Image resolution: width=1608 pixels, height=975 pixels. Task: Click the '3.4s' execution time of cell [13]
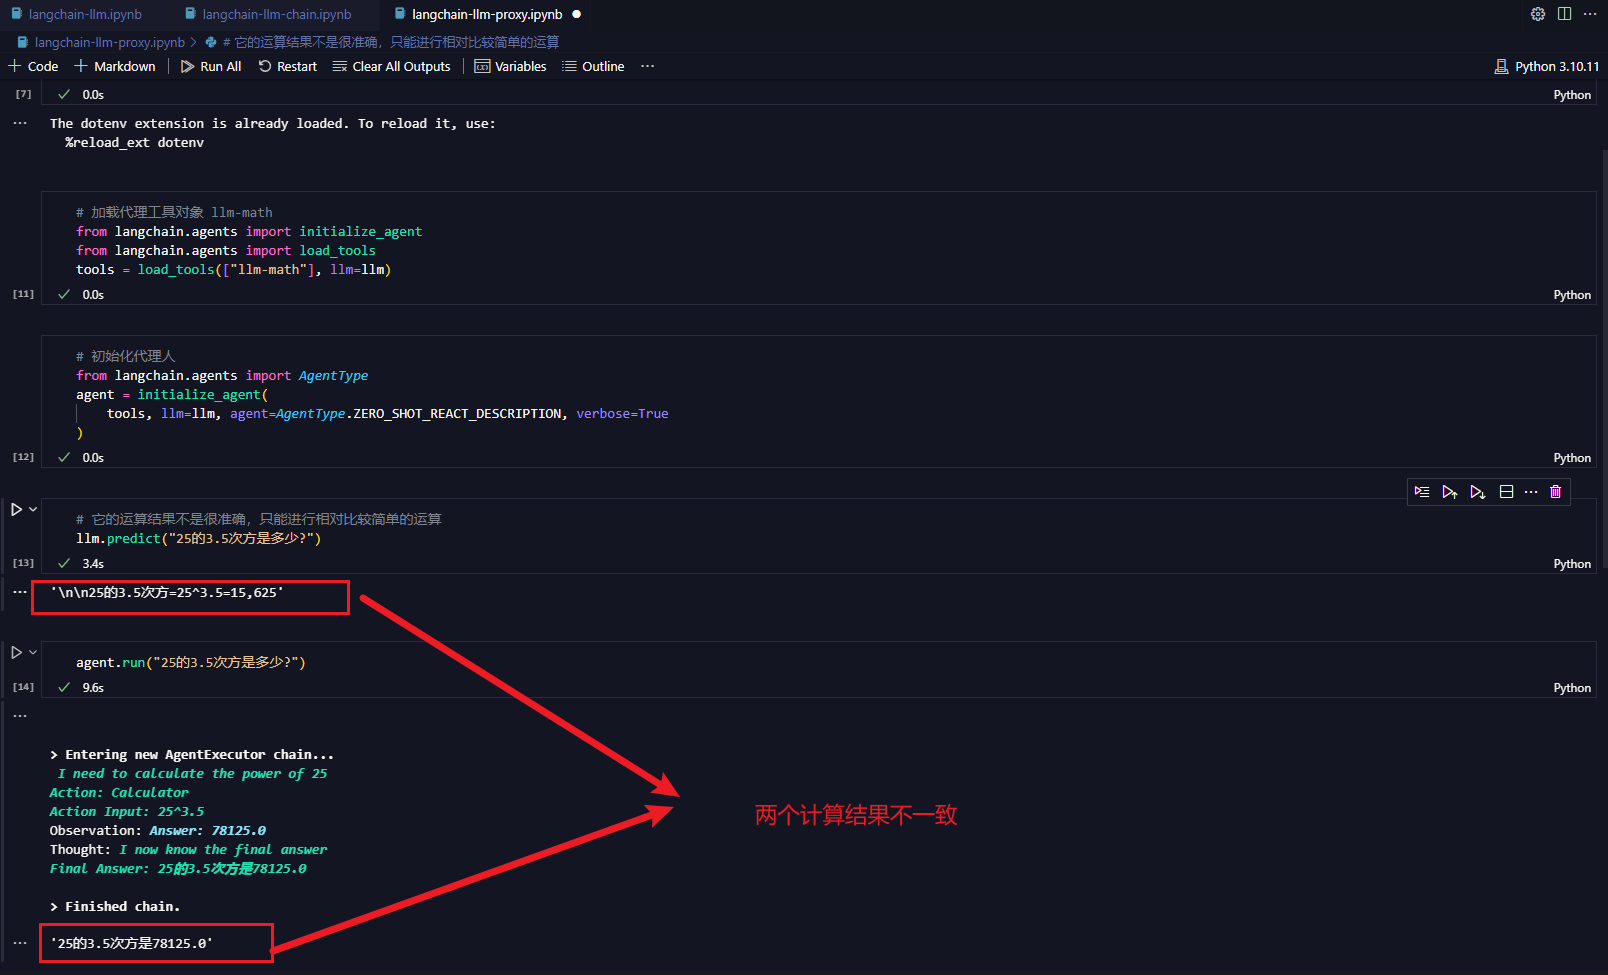pos(93,564)
